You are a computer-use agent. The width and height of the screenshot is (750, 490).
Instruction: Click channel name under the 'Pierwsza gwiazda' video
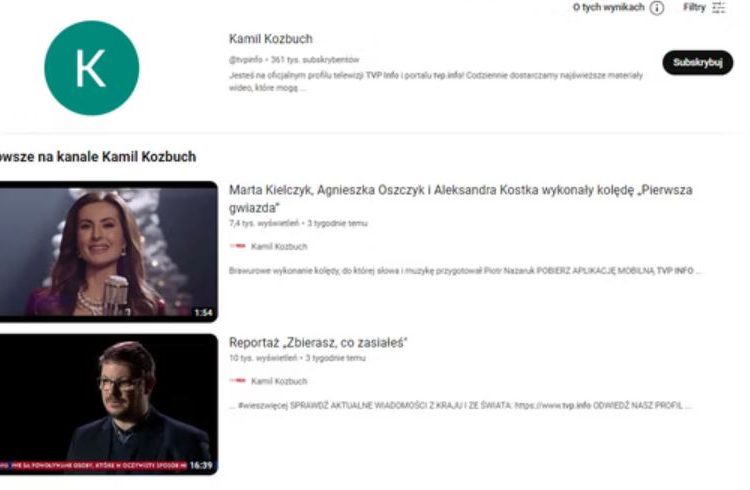click(x=279, y=246)
